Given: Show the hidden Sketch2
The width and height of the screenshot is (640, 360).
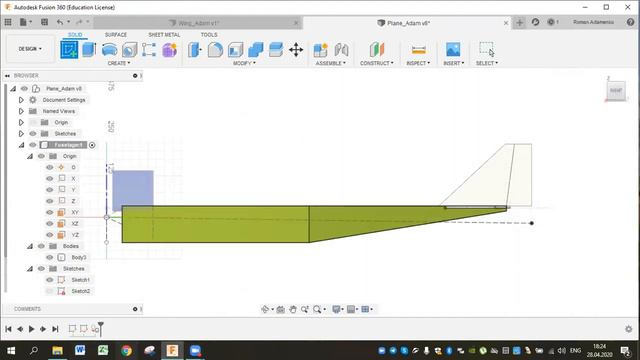Looking at the screenshot, I should (x=50, y=291).
